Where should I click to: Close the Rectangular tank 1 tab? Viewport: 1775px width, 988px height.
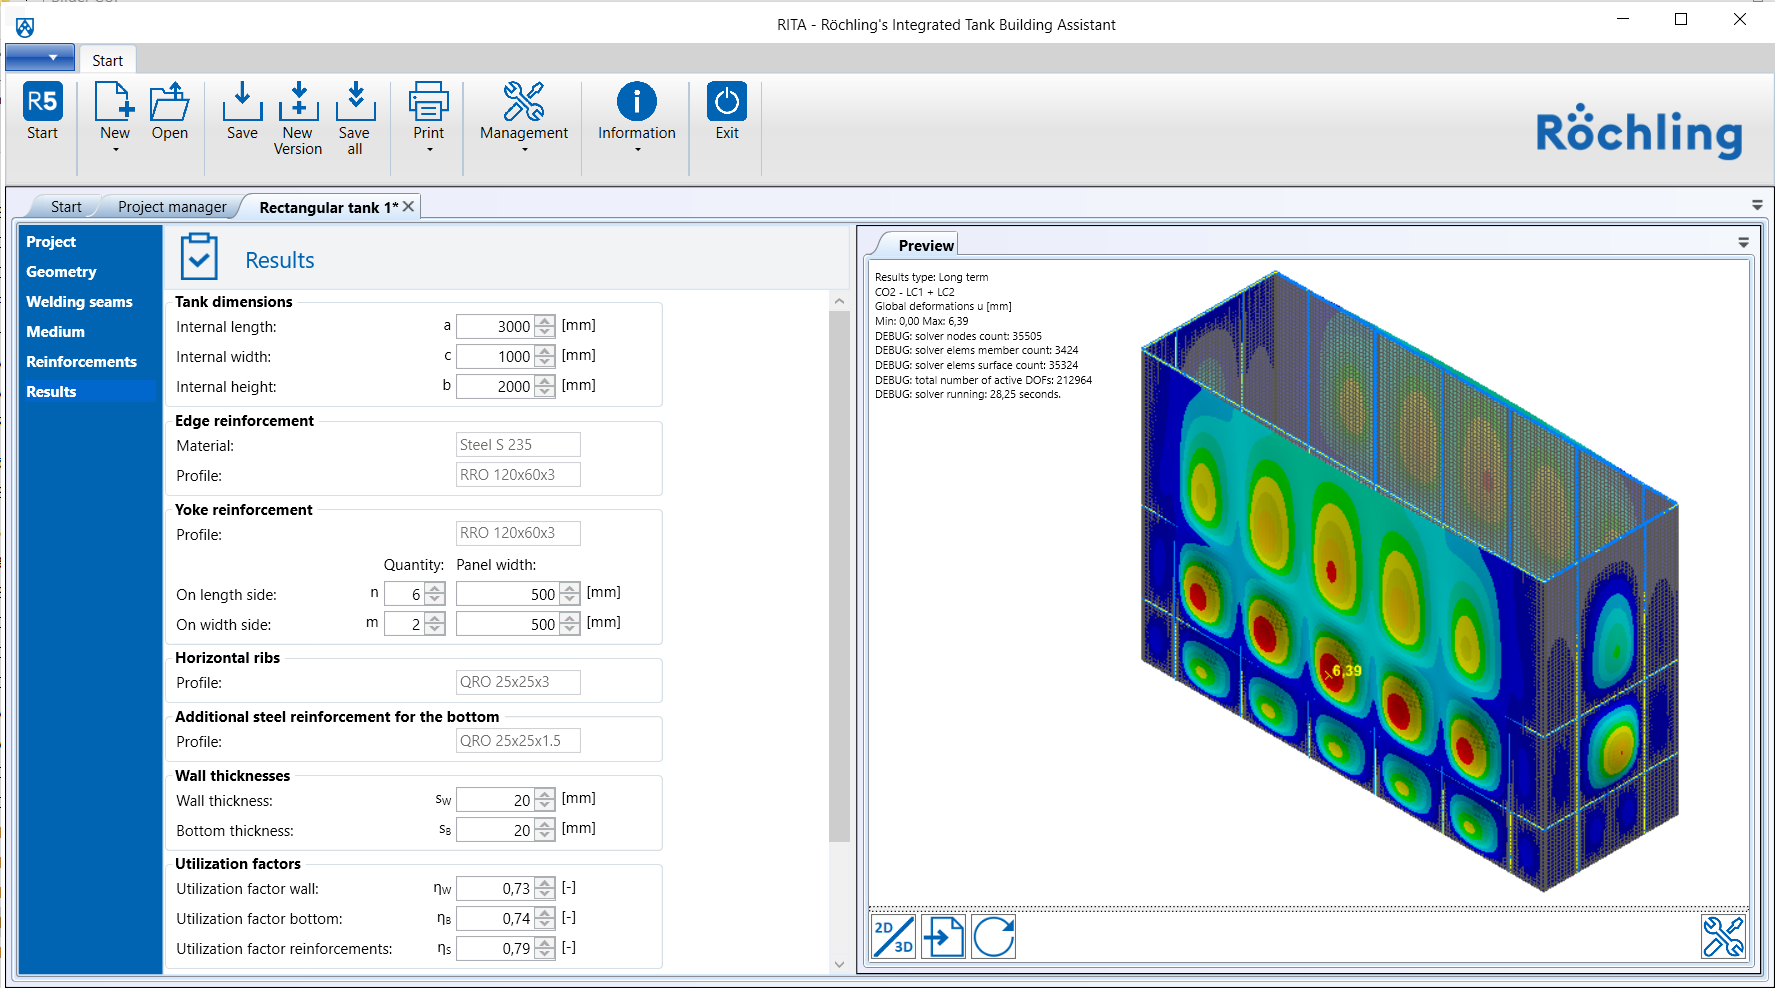point(408,206)
